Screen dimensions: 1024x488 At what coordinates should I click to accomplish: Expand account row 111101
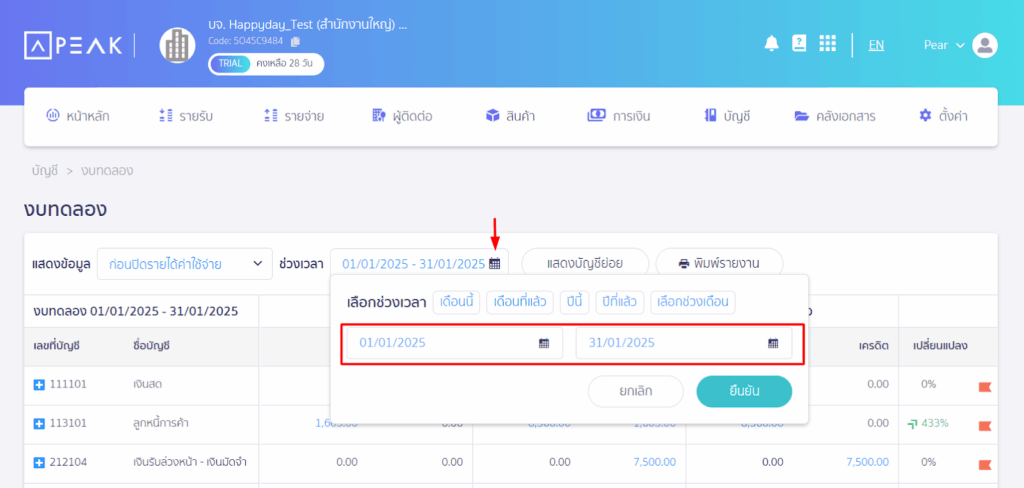click(40, 384)
